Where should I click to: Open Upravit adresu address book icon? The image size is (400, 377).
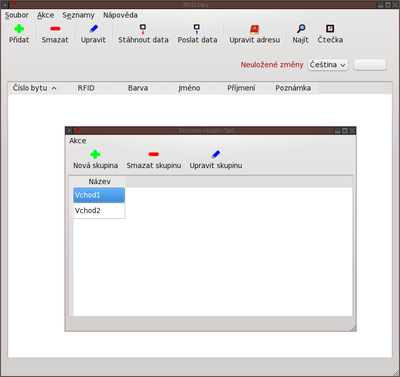click(255, 29)
